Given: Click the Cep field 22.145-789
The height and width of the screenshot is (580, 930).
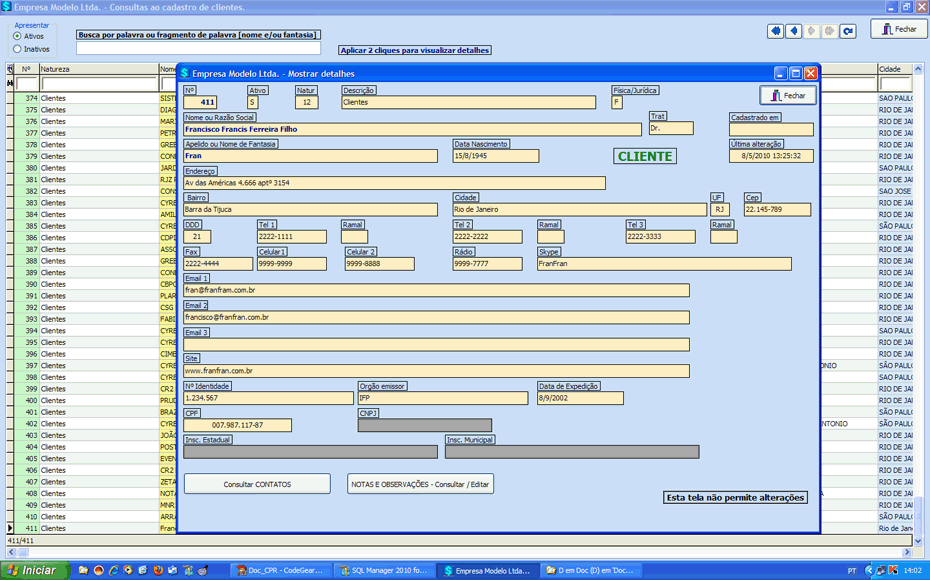Looking at the screenshot, I should [777, 209].
